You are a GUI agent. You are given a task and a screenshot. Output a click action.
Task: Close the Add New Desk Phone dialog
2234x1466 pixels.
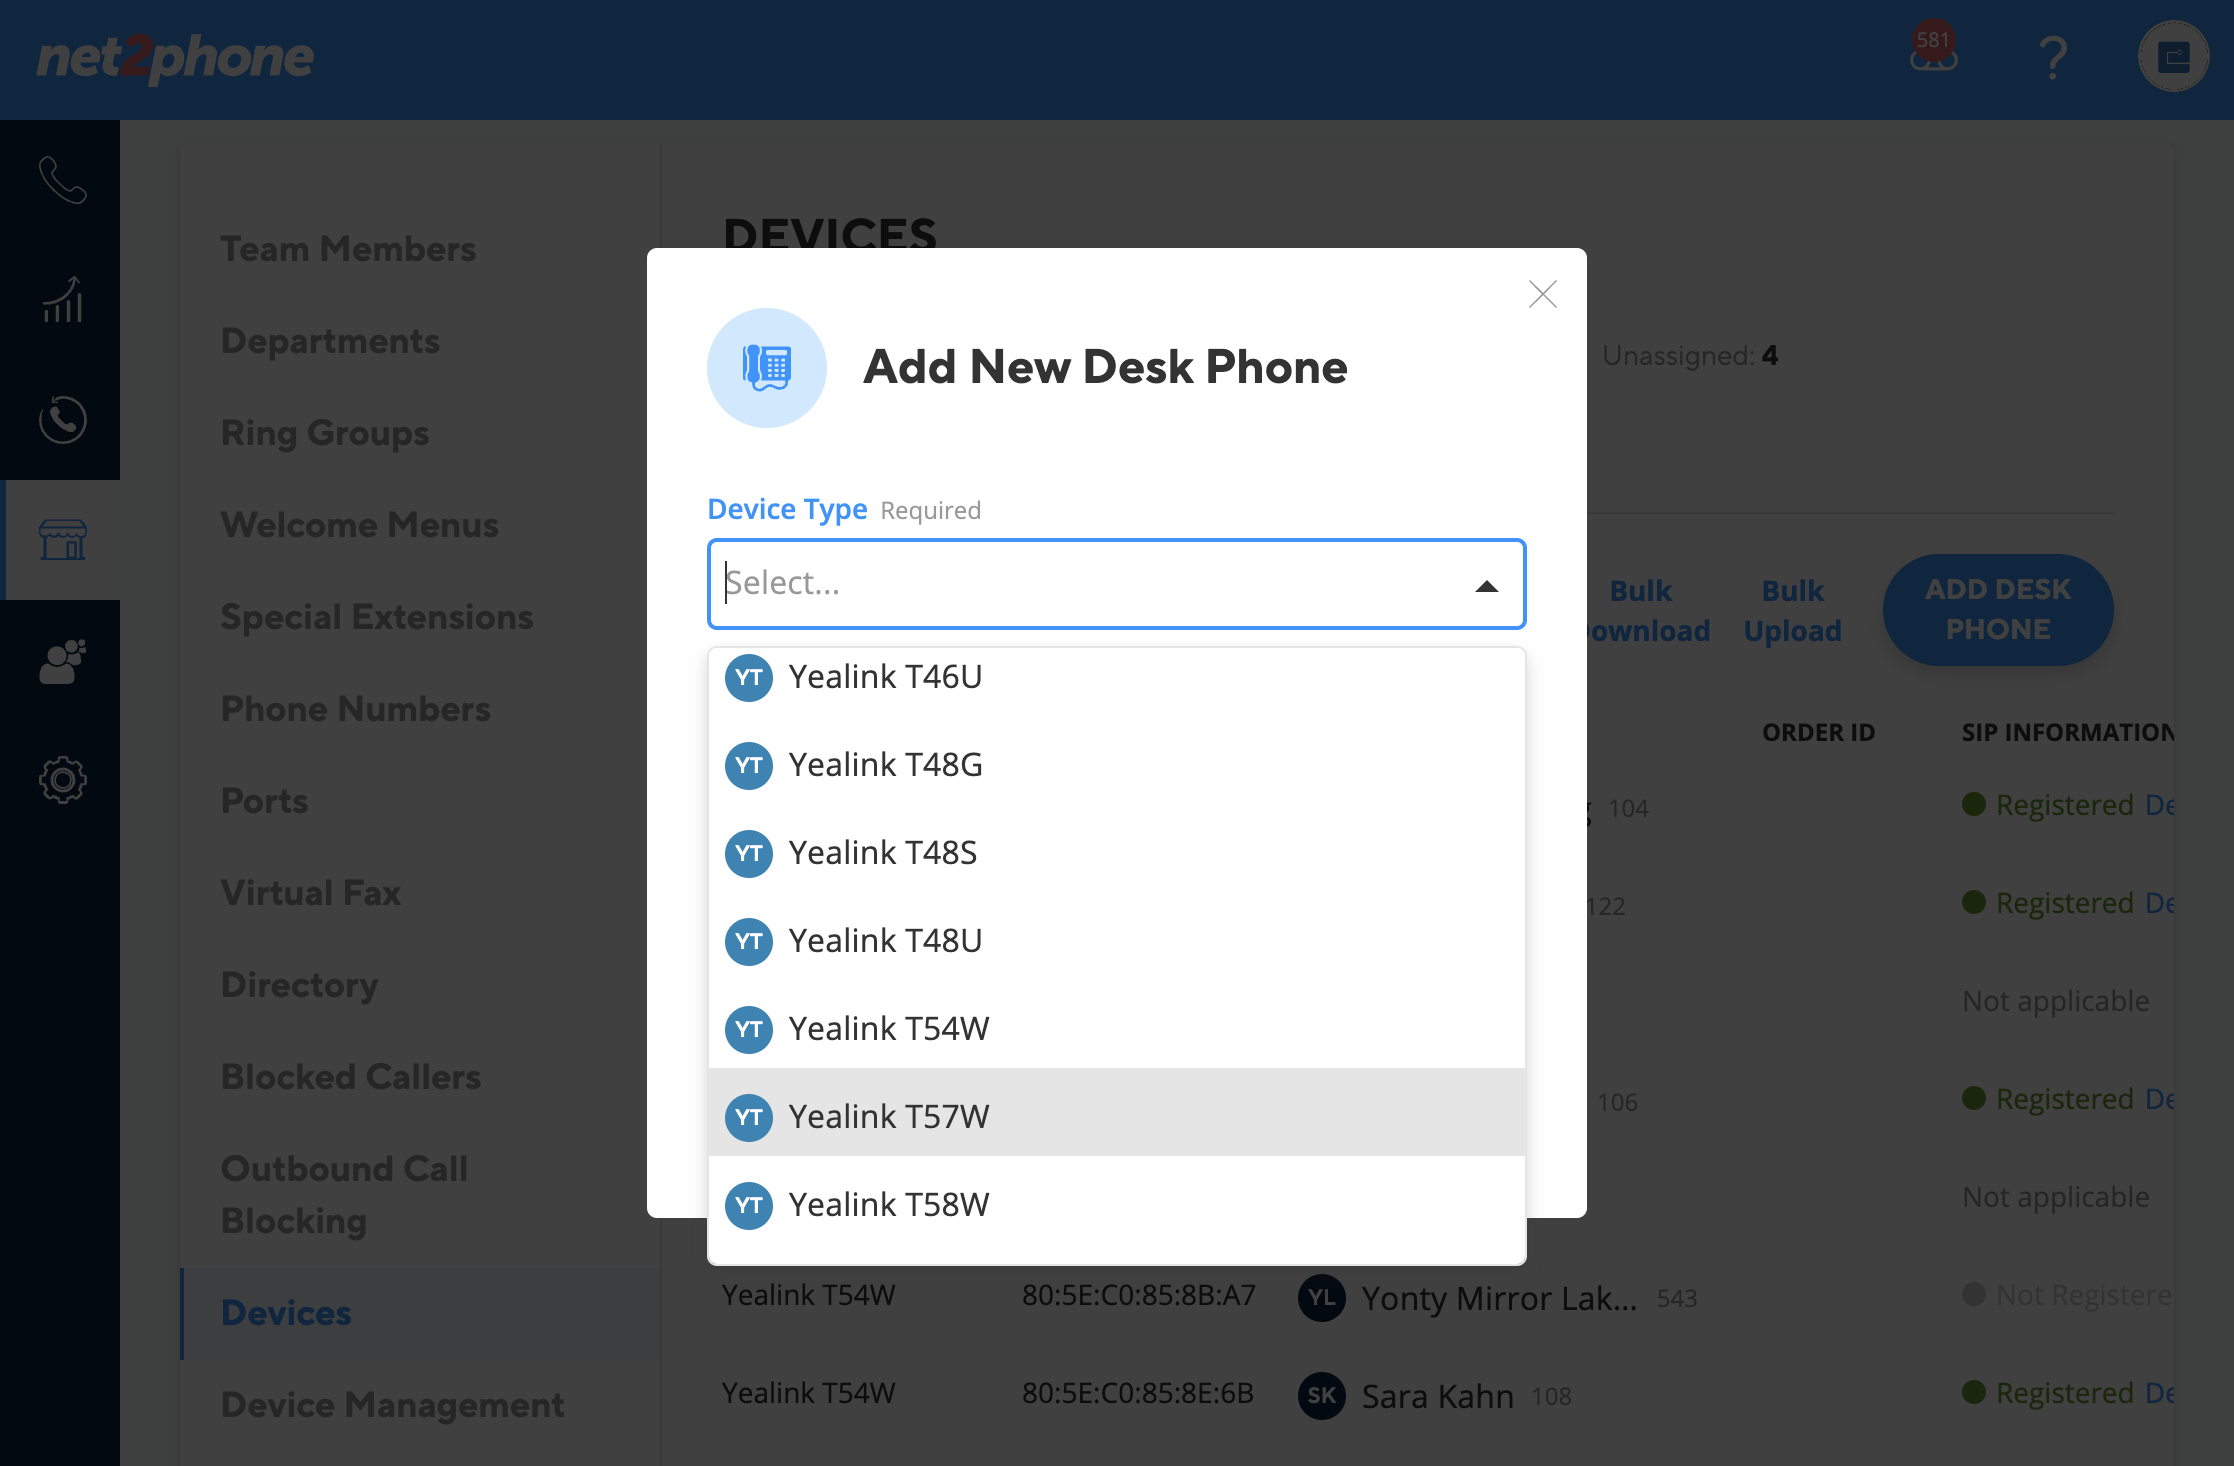(x=1543, y=294)
